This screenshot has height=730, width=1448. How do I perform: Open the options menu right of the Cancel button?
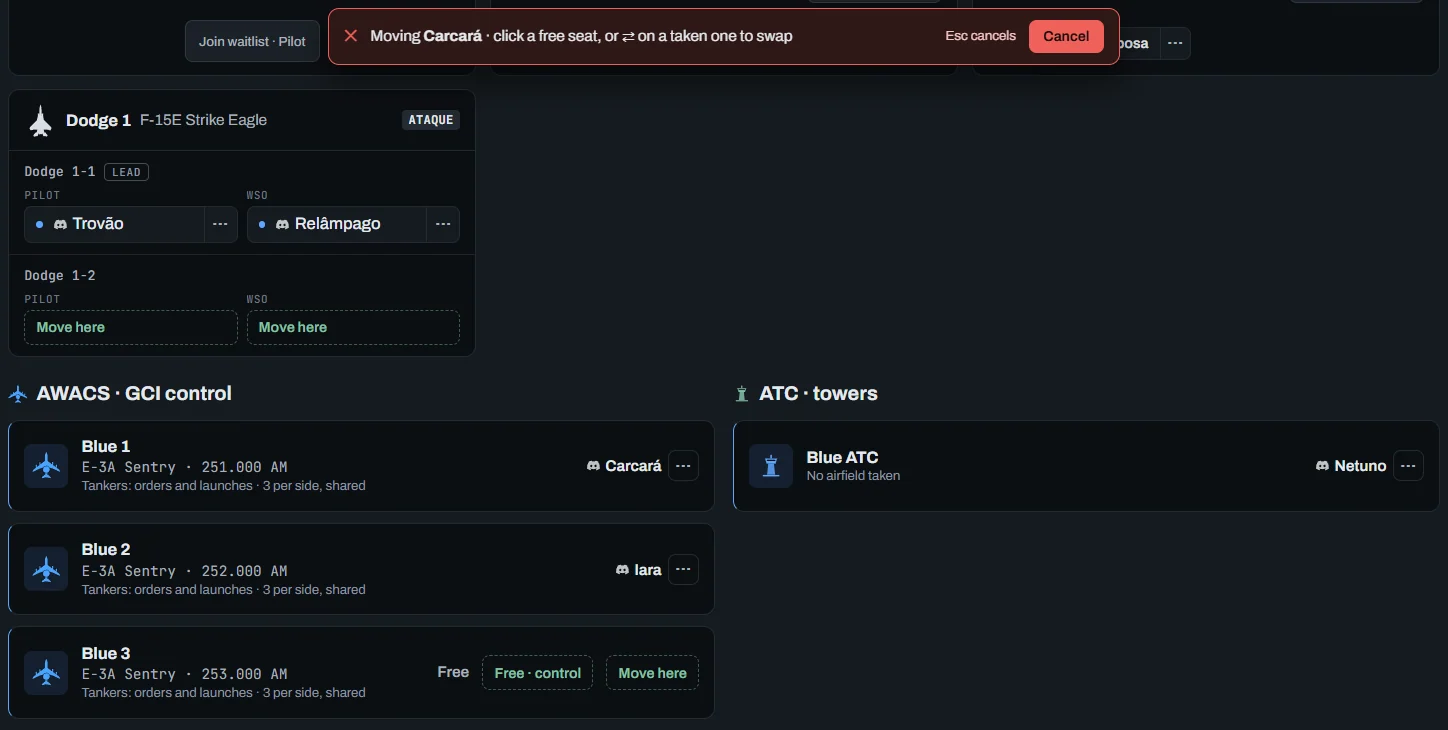pyautogui.click(x=1175, y=43)
